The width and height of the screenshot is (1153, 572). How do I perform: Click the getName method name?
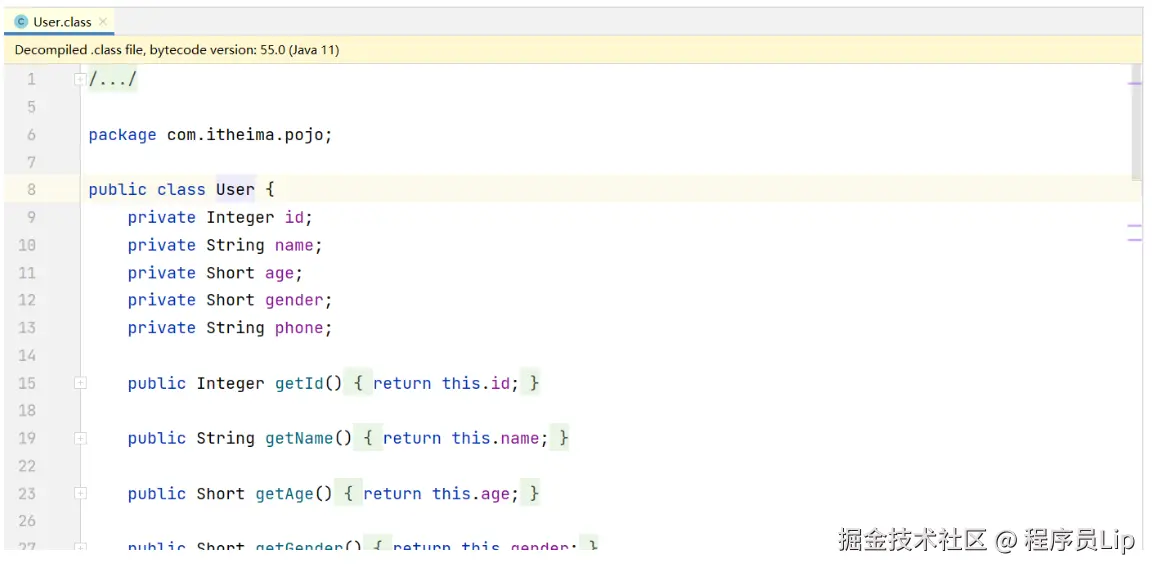pyautogui.click(x=299, y=438)
